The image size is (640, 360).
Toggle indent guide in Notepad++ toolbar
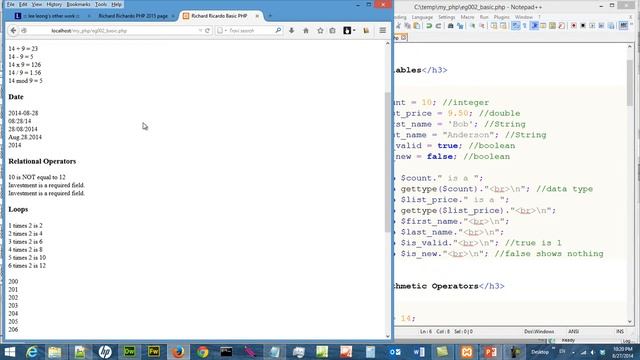[534, 26]
